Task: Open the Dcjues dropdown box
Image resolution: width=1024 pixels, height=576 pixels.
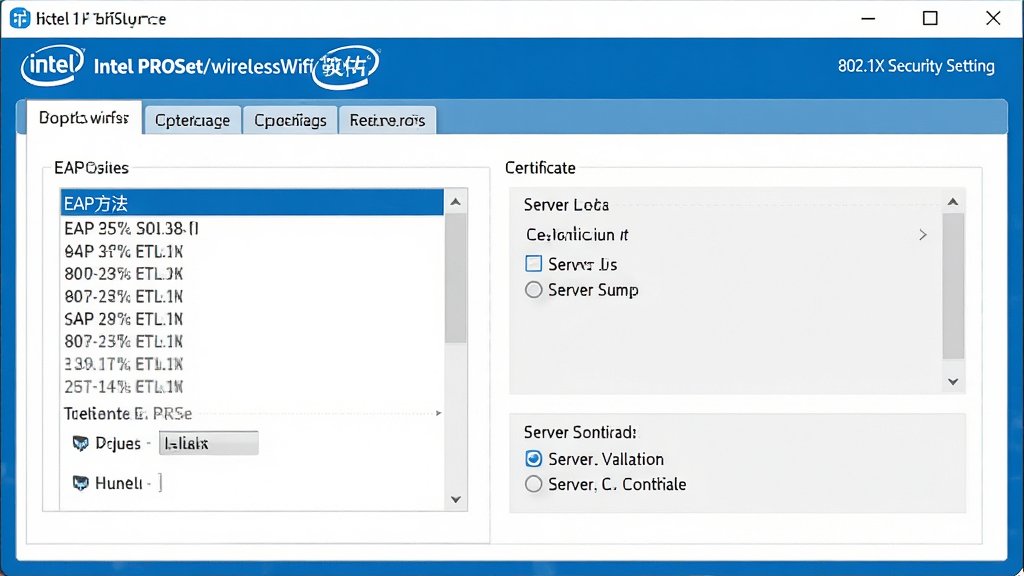Action: click(209, 443)
